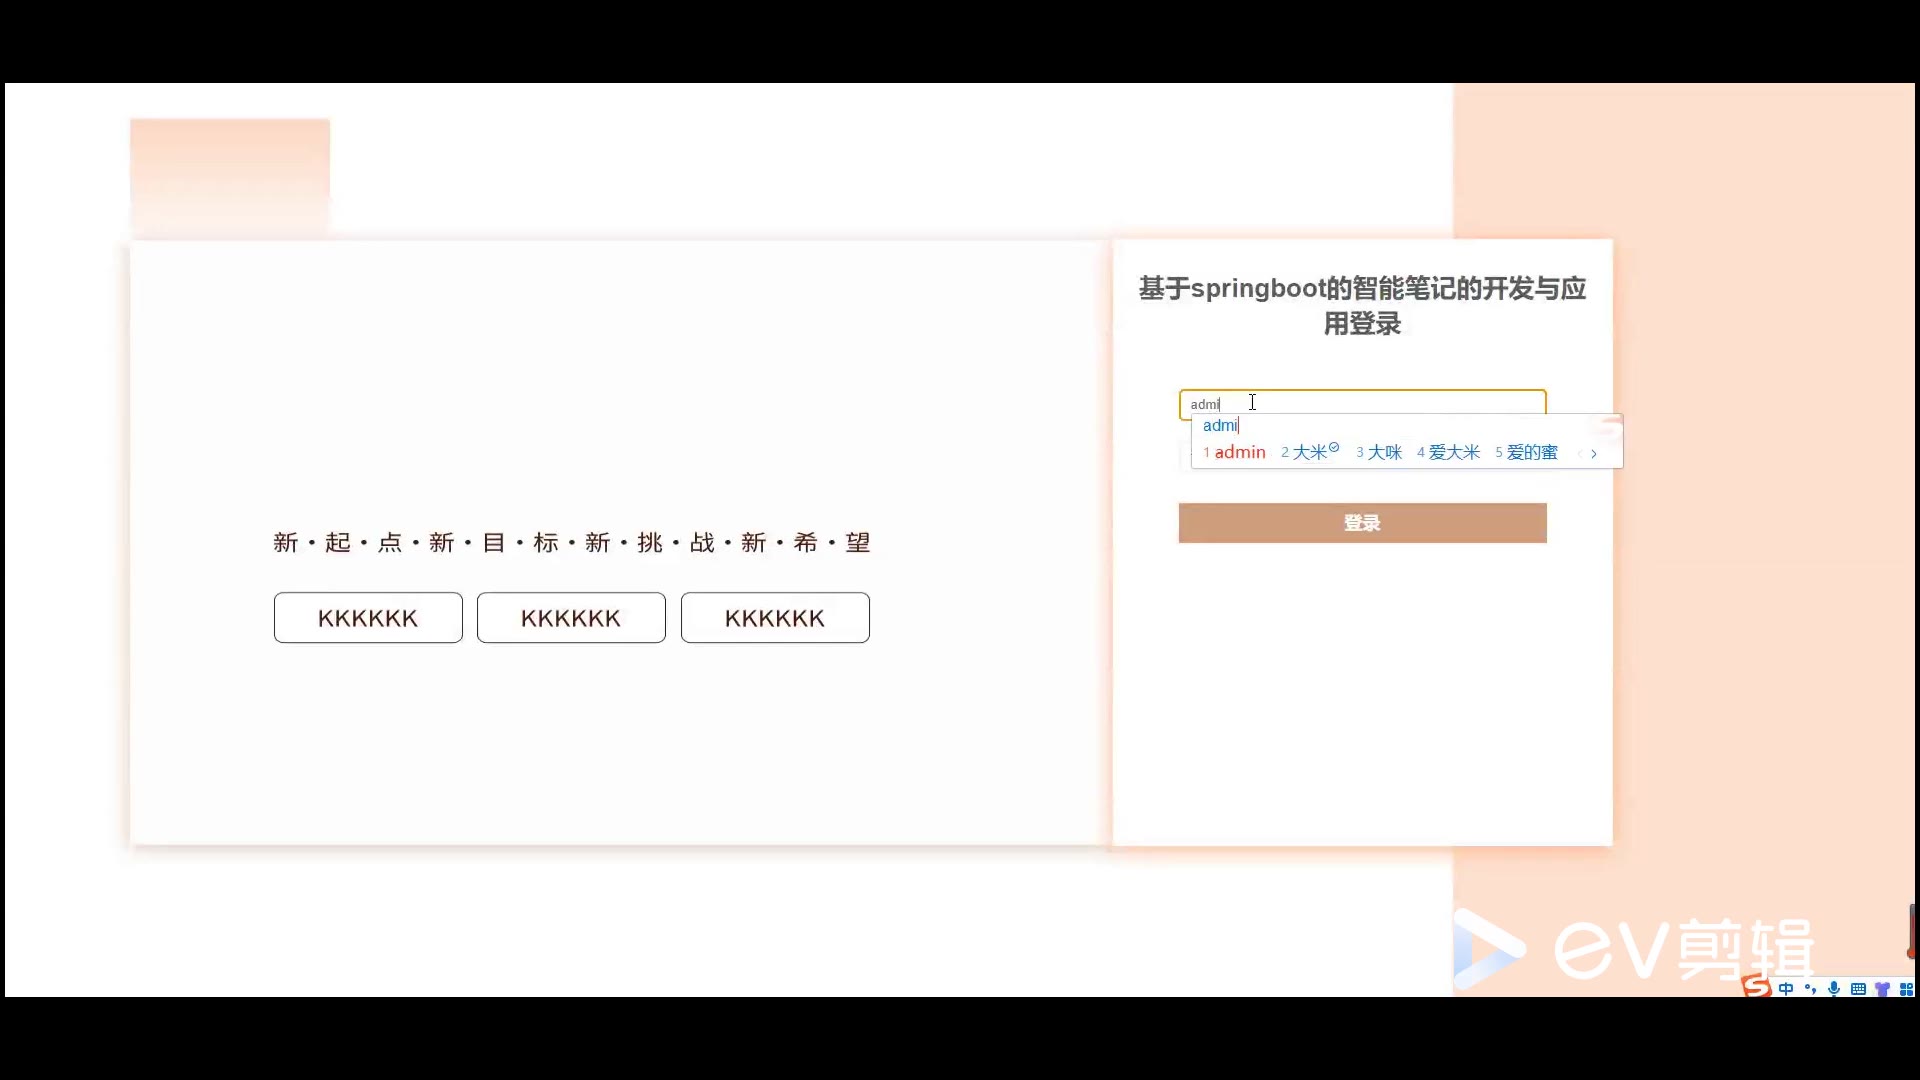Focus the username input field containing admi

[1400, 403]
